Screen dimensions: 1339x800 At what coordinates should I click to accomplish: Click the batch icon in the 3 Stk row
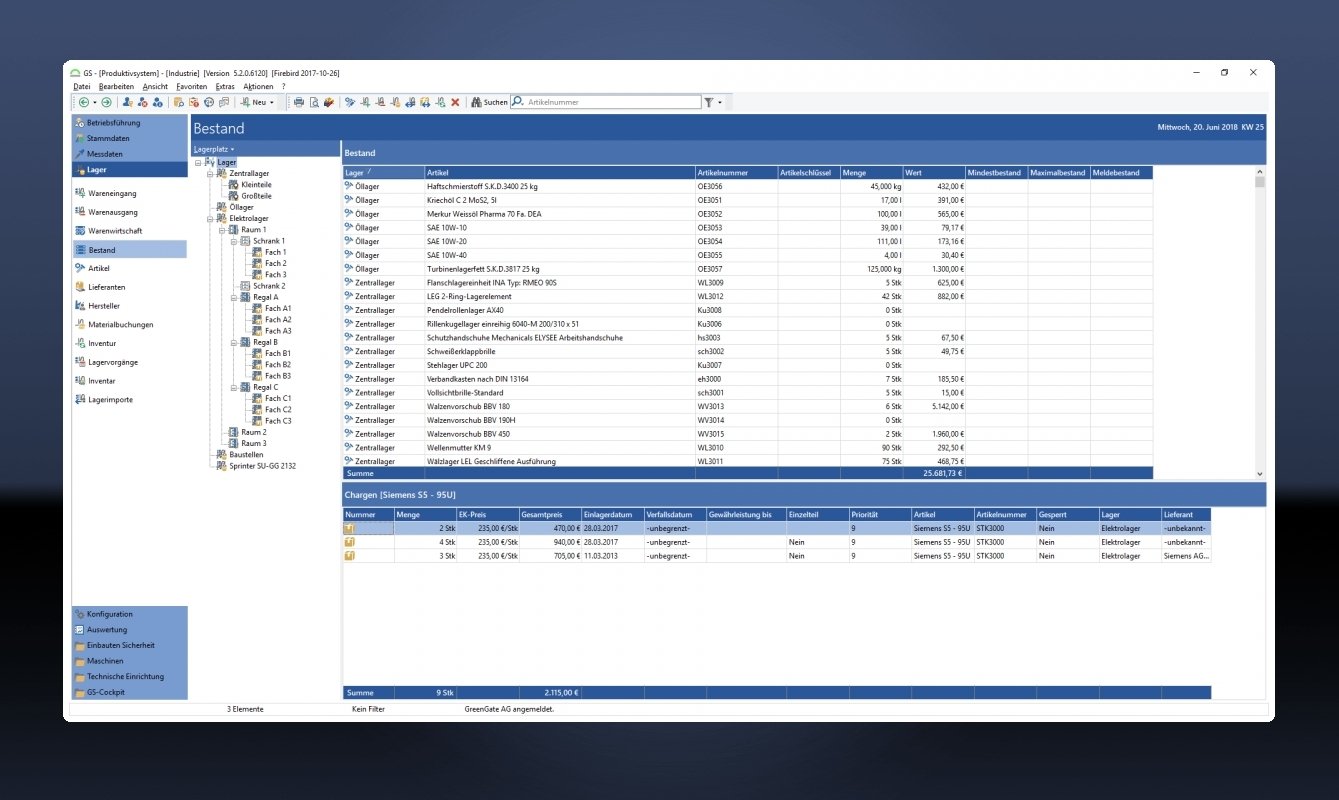pyautogui.click(x=350, y=556)
